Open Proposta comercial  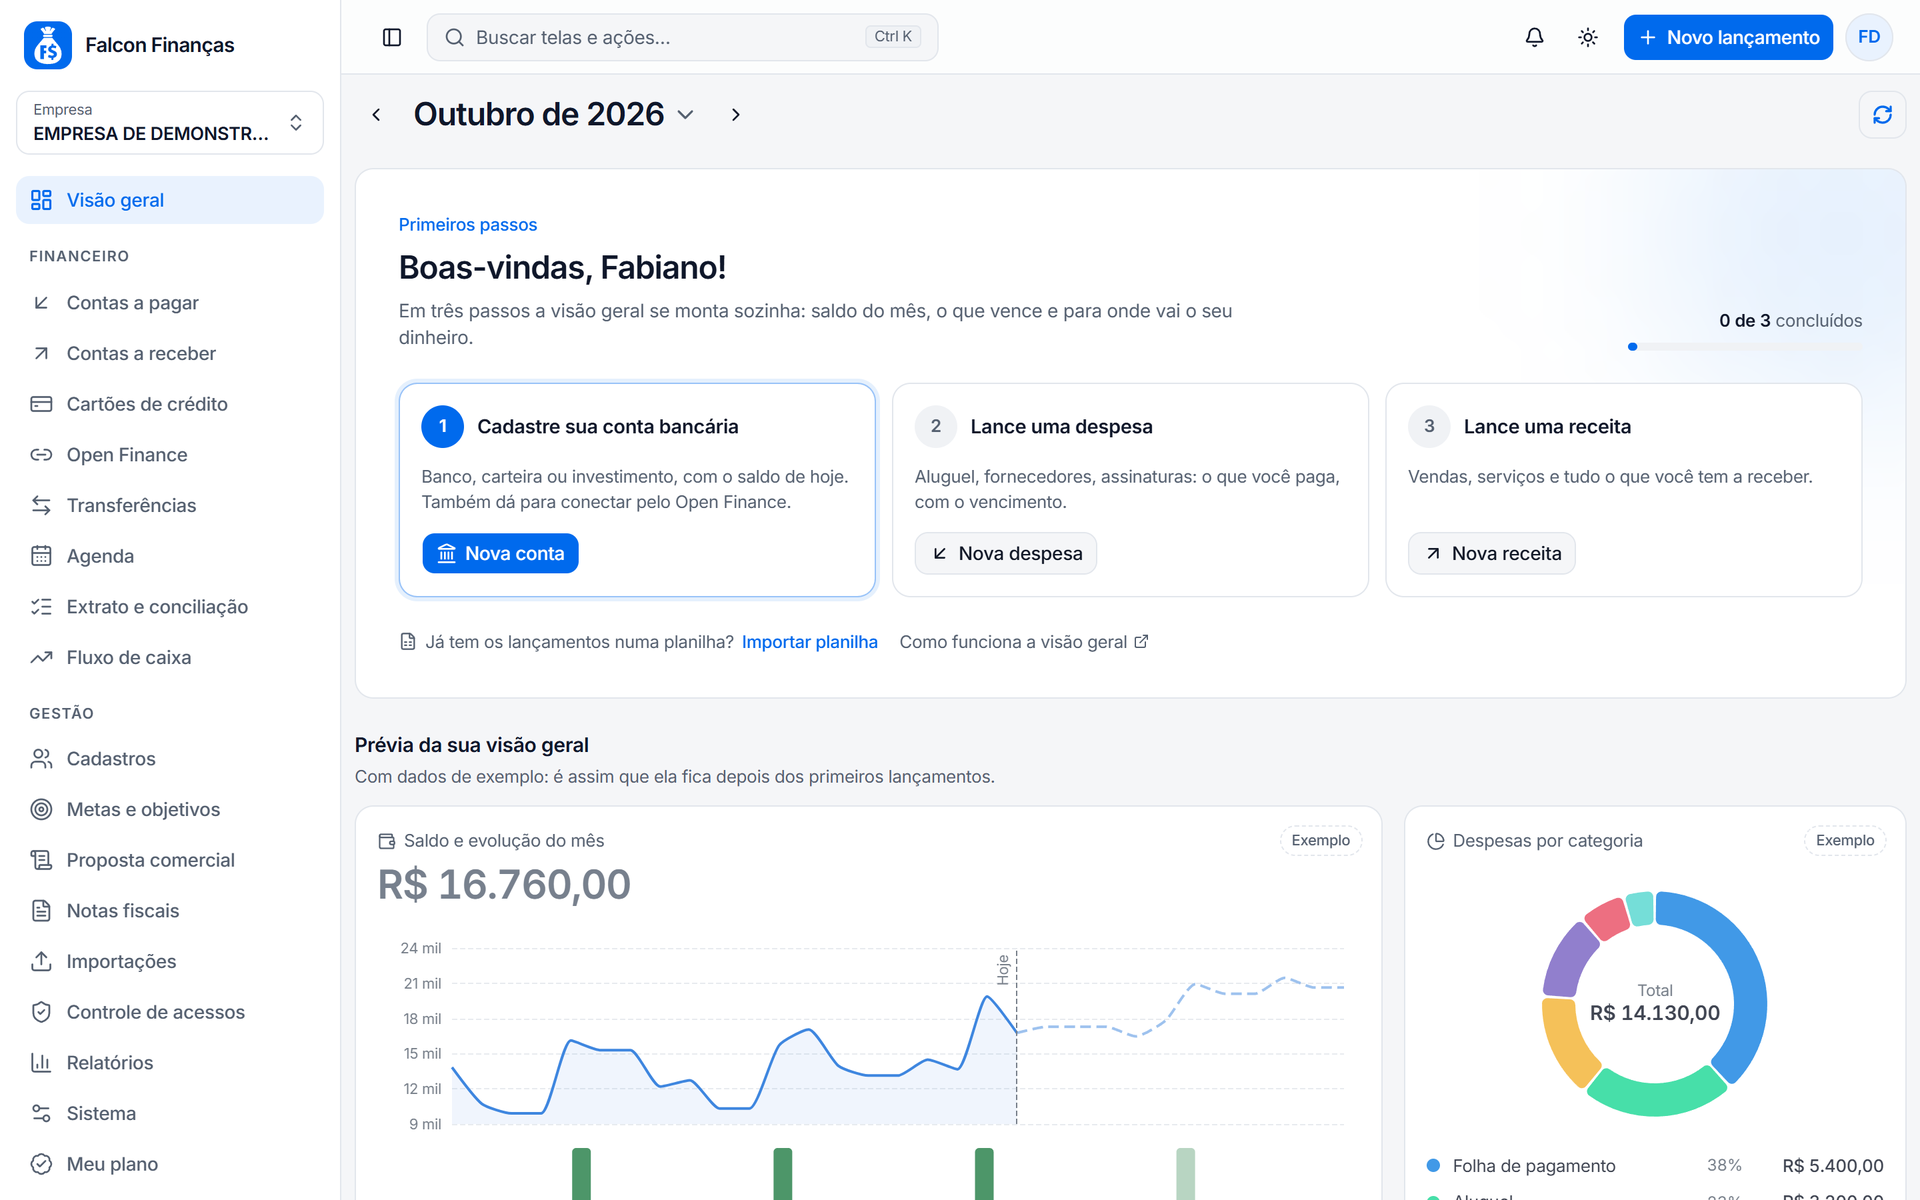pyautogui.click(x=170, y=860)
